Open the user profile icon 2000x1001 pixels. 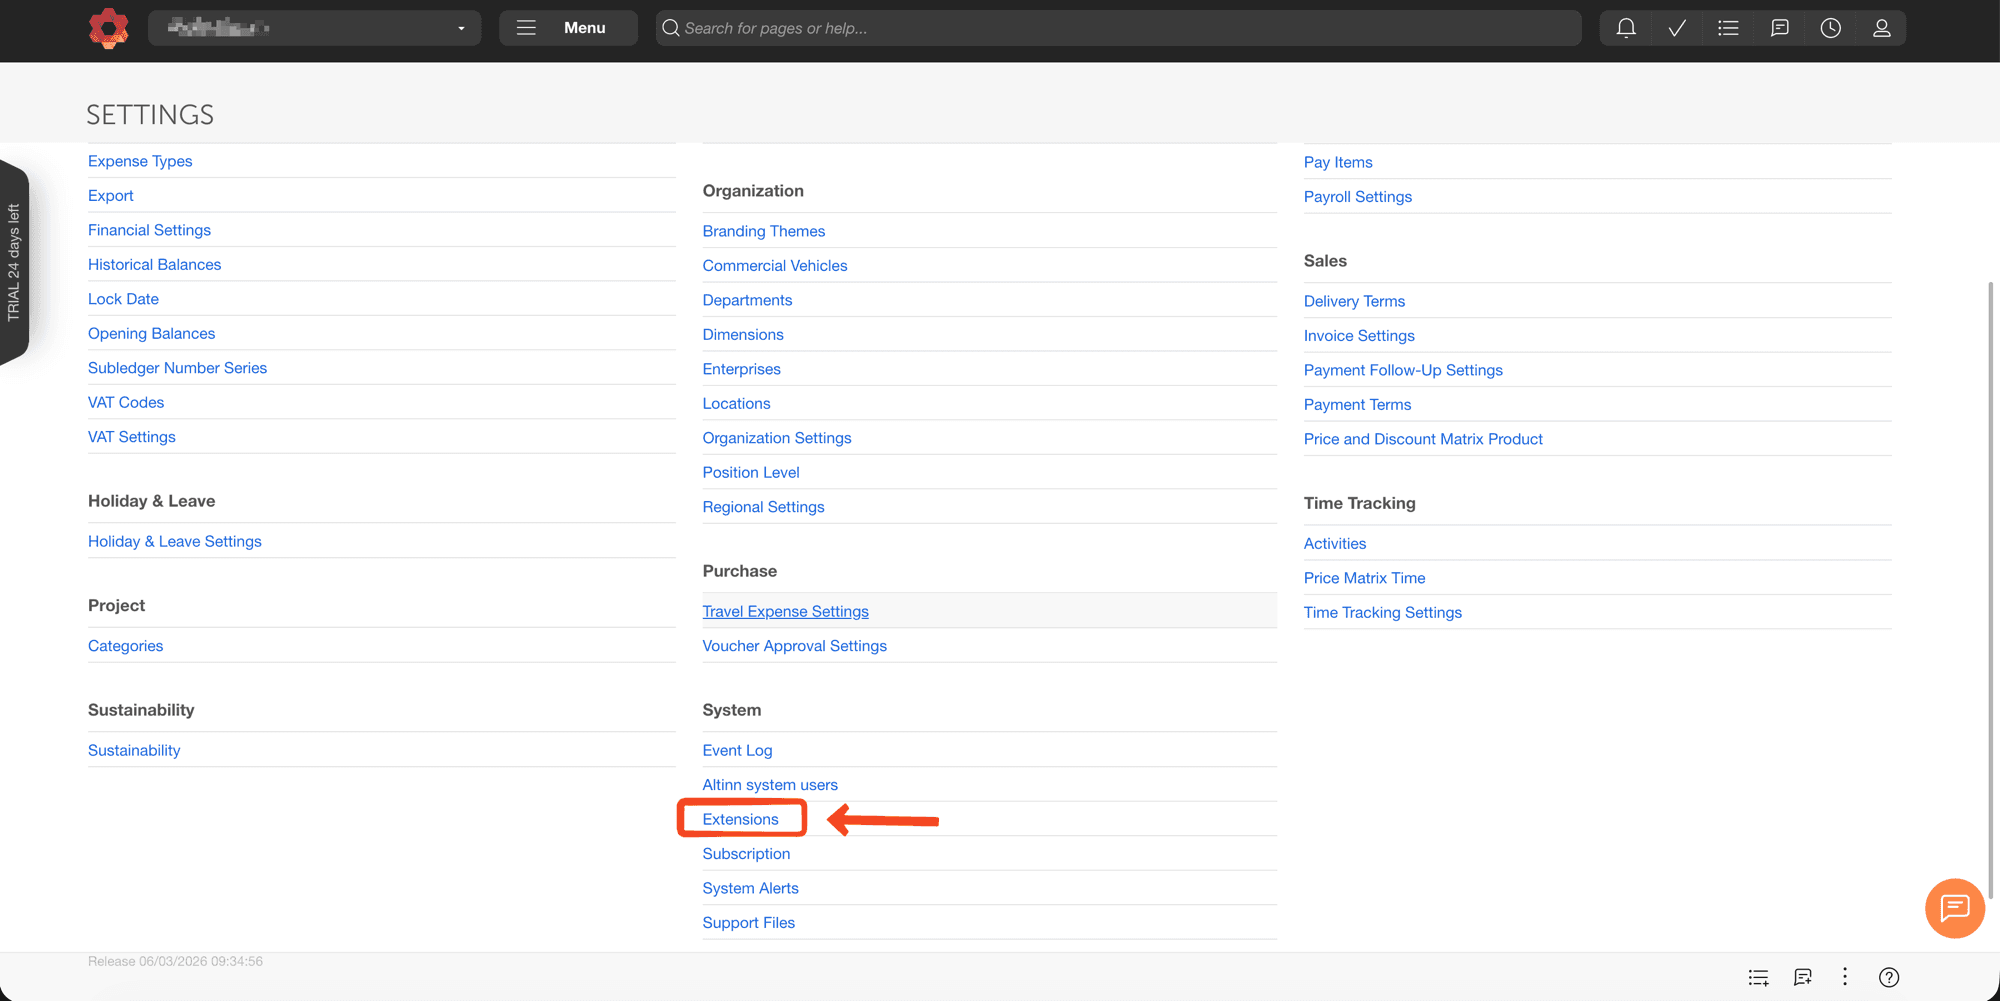(x=1881, y=28)
